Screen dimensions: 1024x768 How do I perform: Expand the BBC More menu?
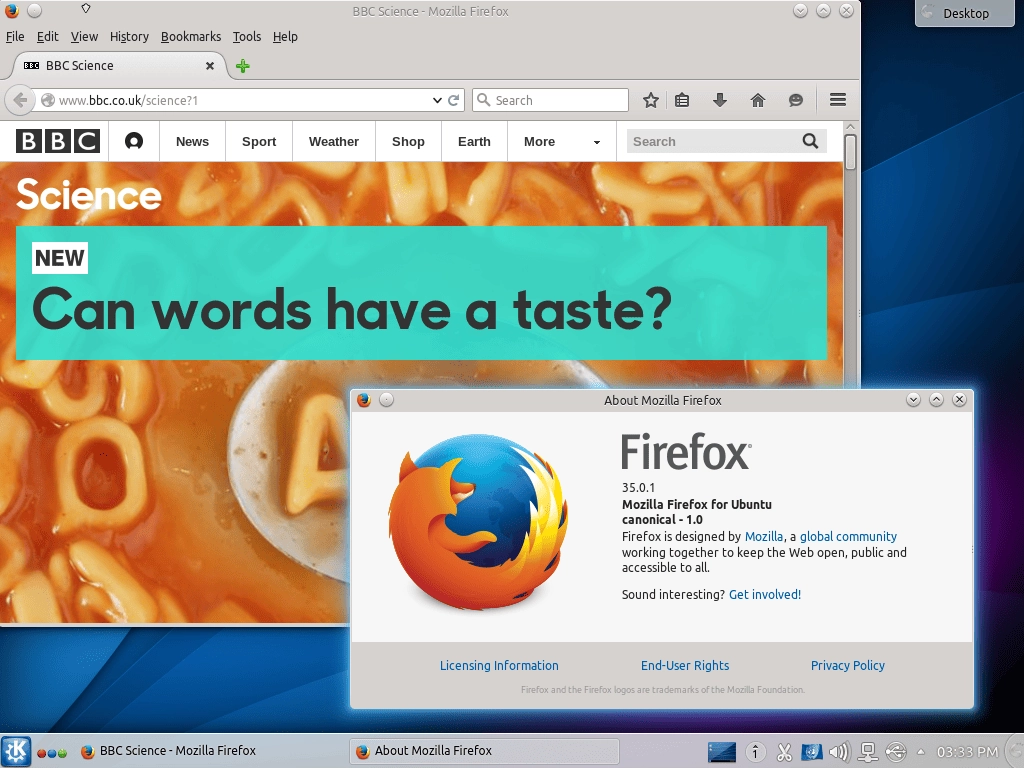[562, 141]
